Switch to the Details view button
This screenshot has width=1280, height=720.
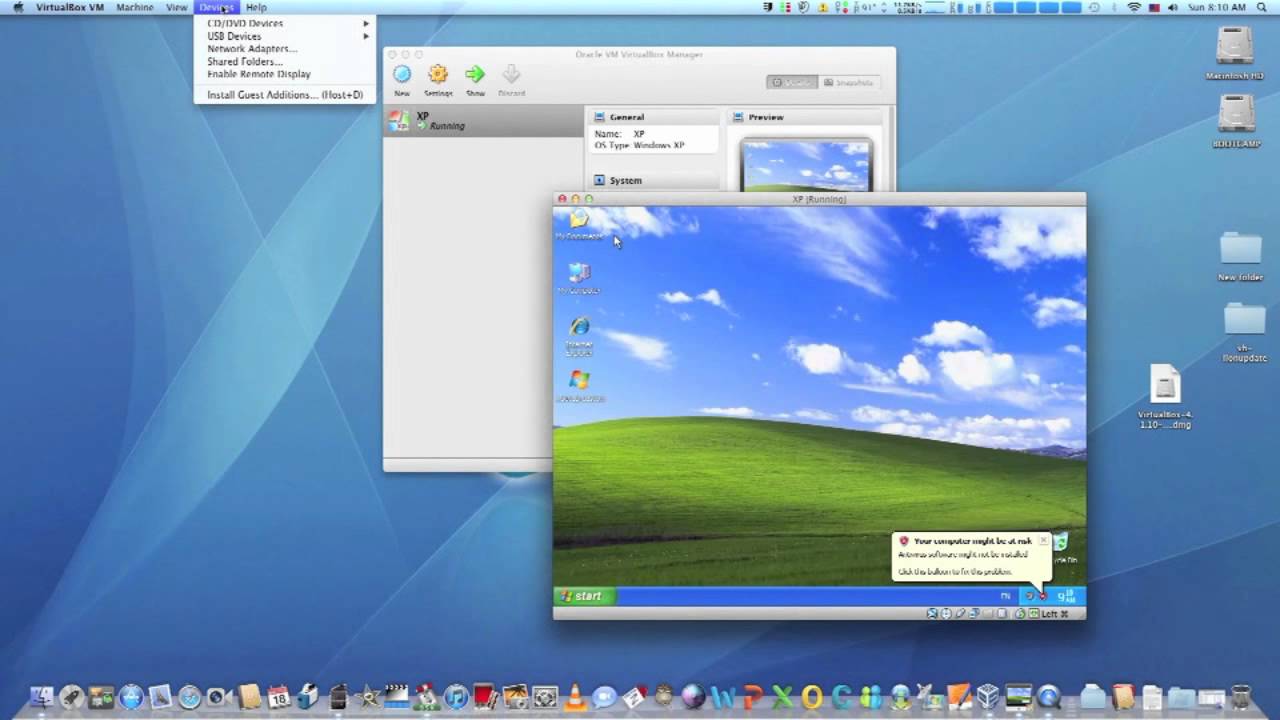792,82
